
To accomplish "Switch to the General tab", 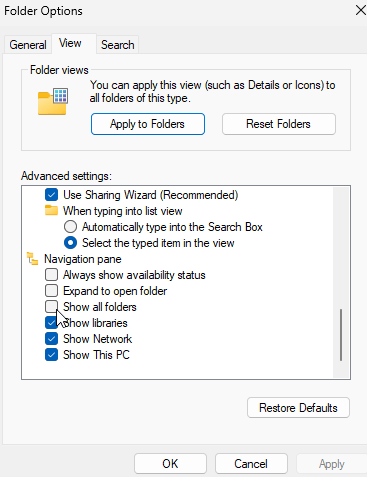I will point(28,45).
